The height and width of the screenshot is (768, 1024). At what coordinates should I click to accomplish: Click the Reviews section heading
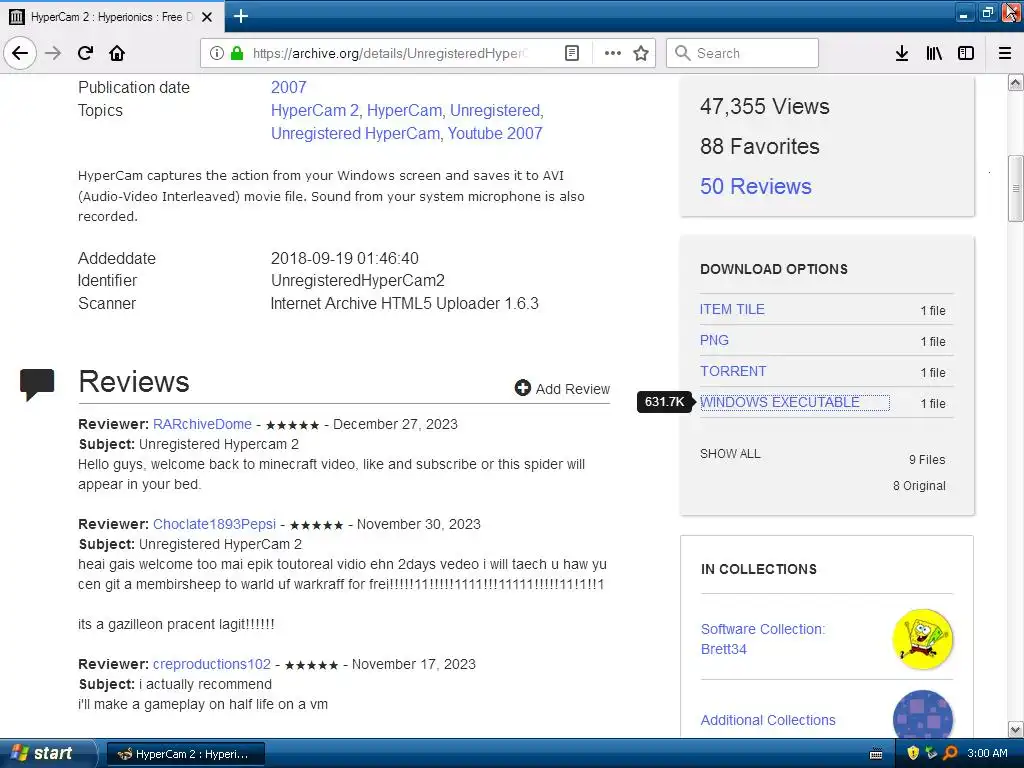[134, 381]
